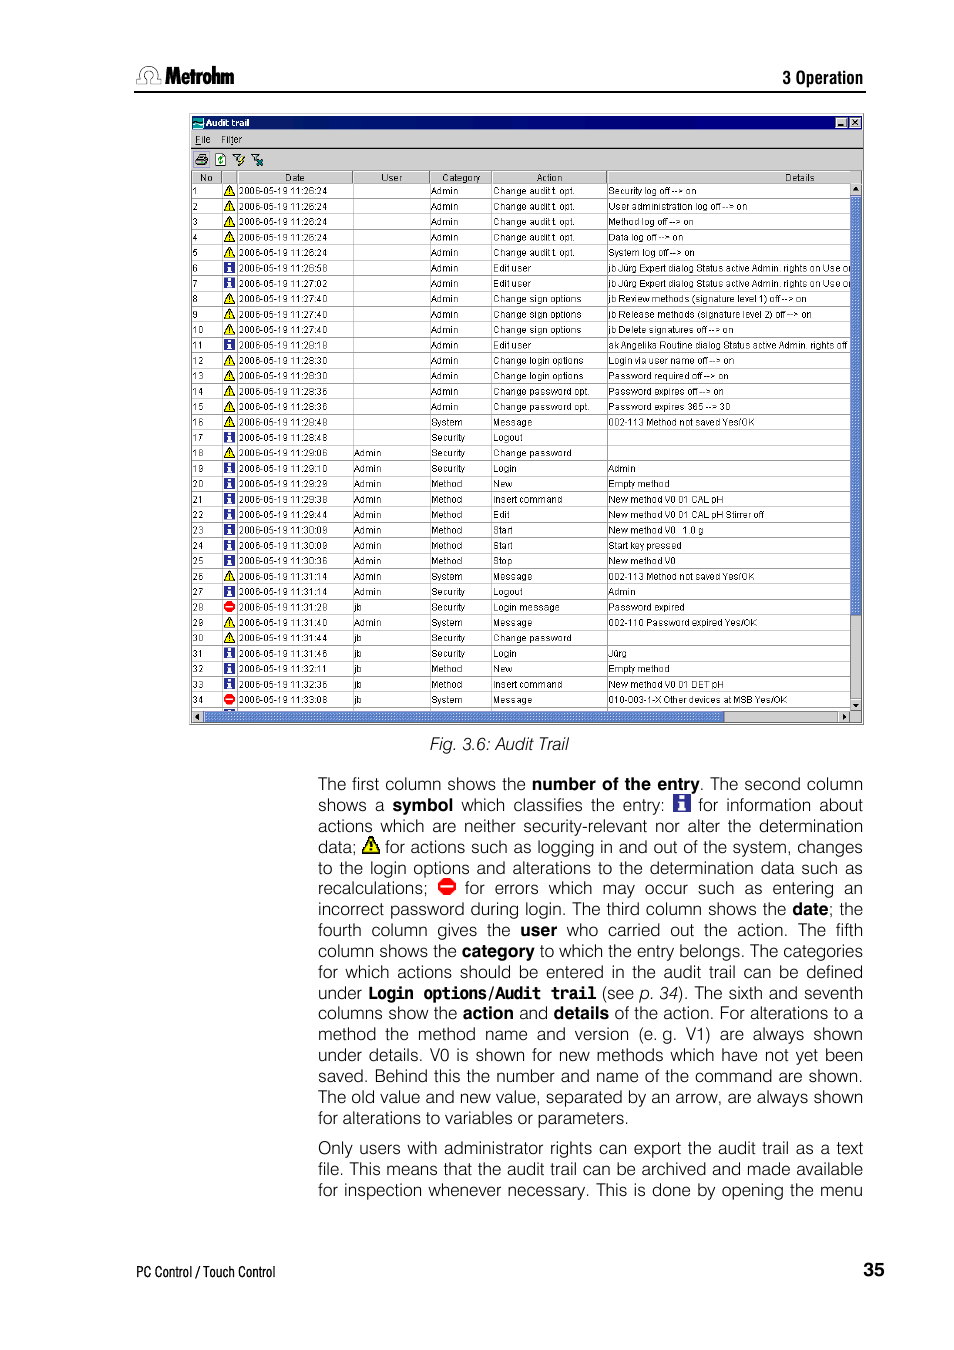This screenshot has width=954, height=1350.
Task: Click the print icon in Audit trail toolbar
Action: [202, 159]
